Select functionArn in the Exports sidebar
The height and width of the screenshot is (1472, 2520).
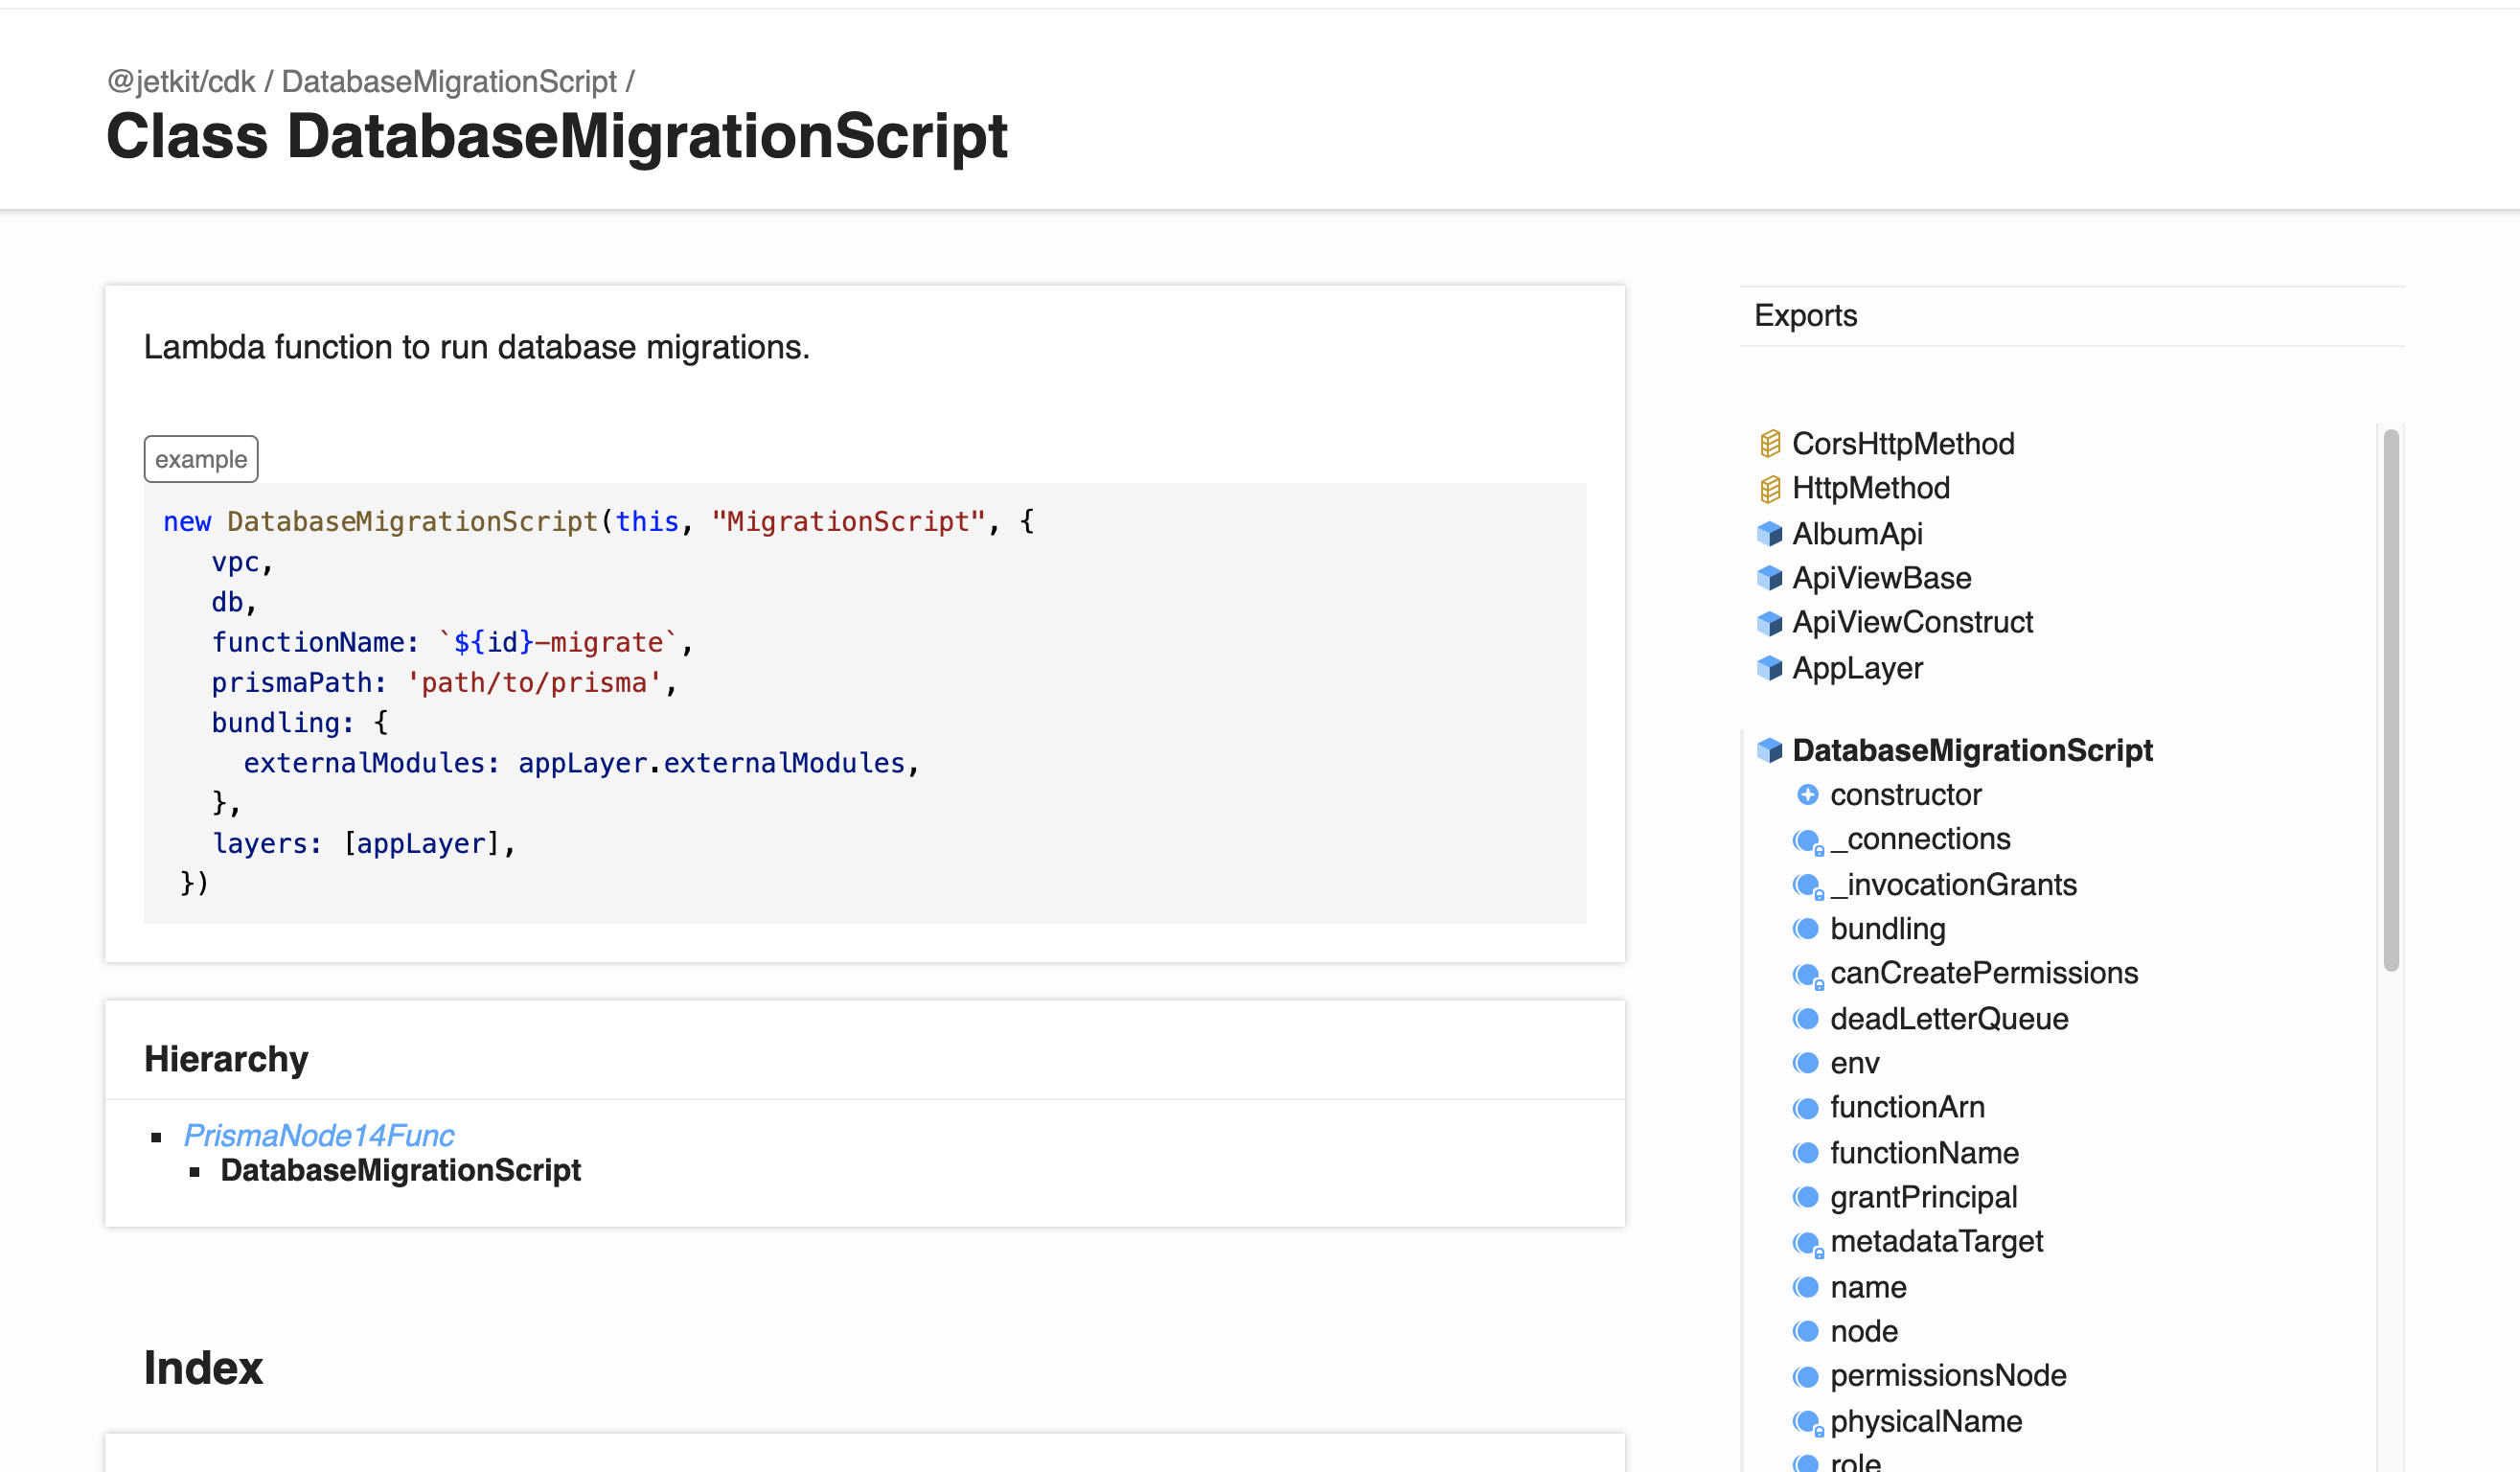pyautogui.click(x=1907, y=1107)
